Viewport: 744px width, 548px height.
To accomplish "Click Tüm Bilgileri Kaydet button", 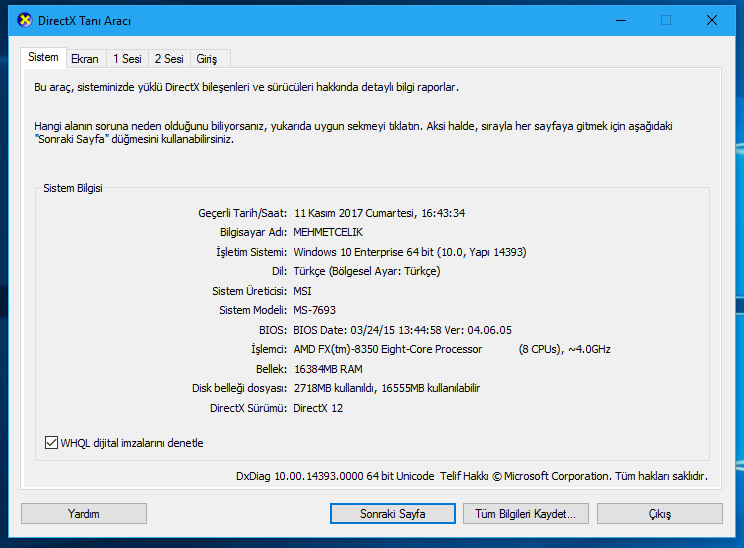I will click(x=525, y=514).
